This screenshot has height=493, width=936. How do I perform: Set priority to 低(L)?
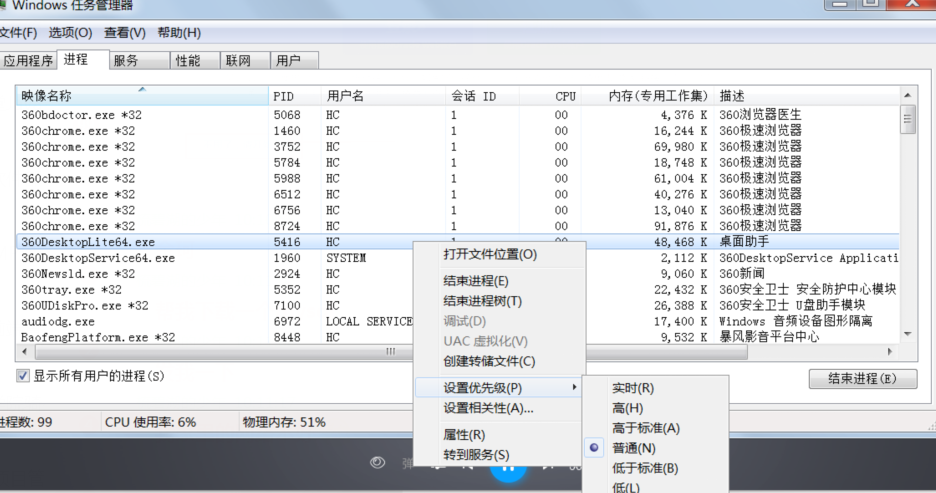[655, 486]
